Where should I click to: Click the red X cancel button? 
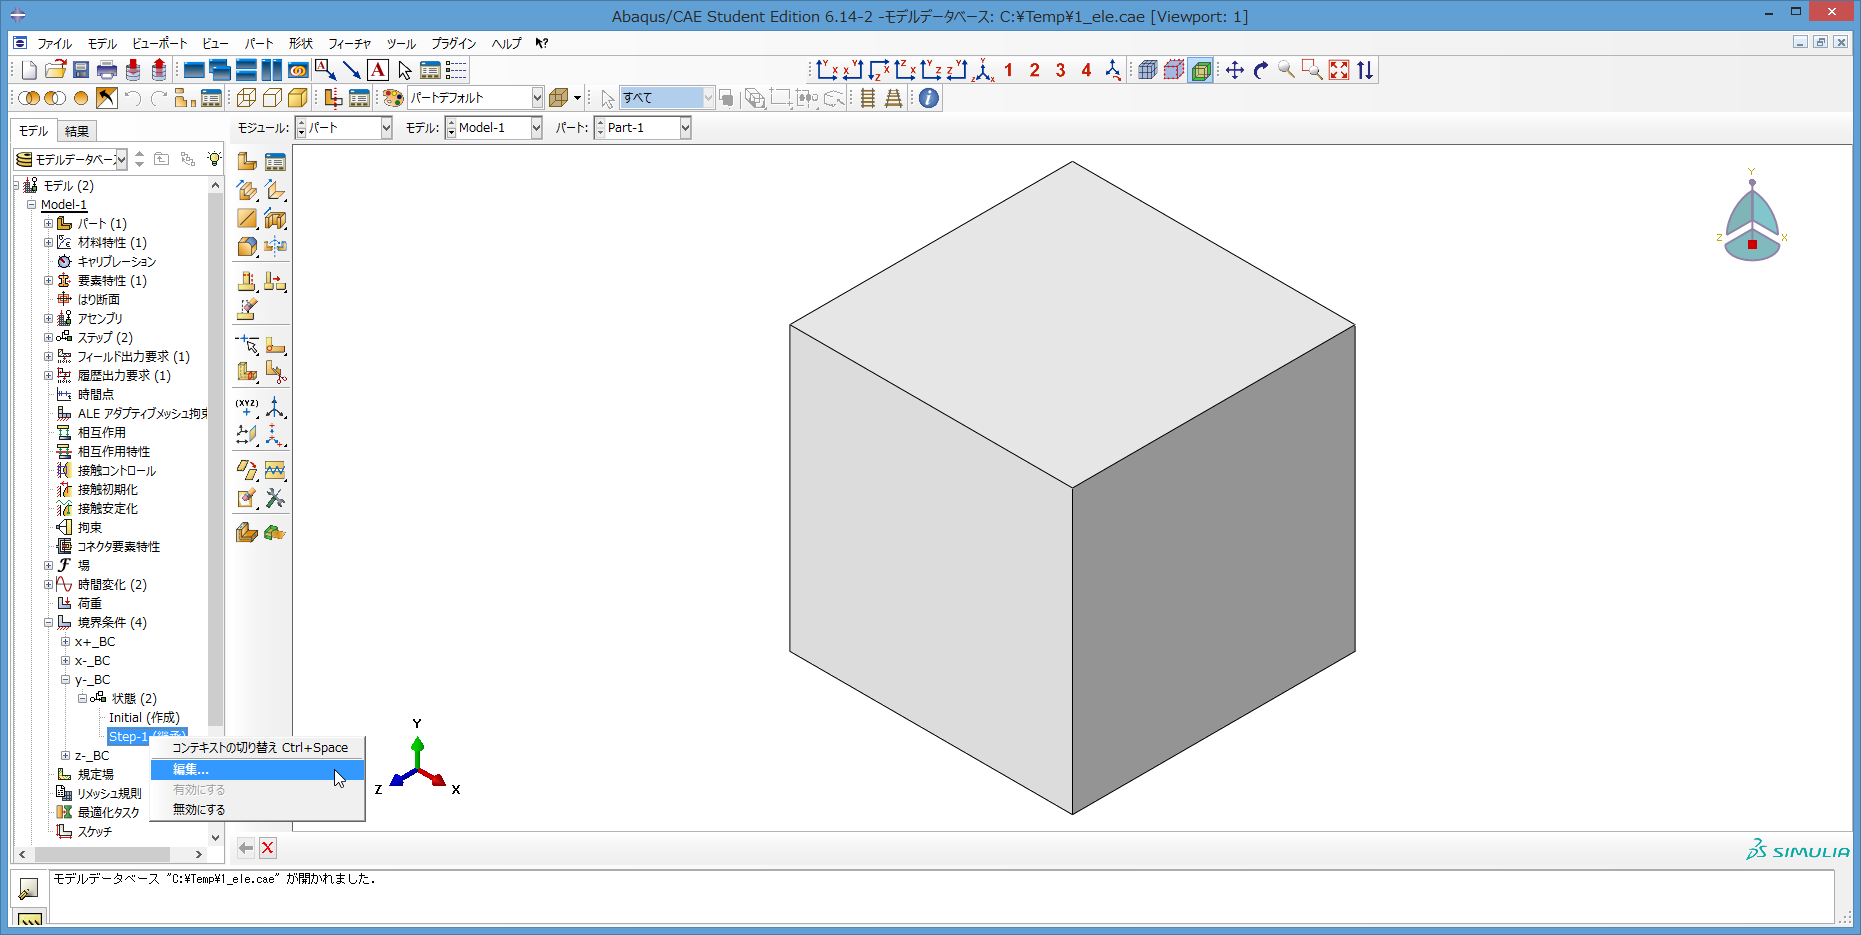tap(268, 848)
